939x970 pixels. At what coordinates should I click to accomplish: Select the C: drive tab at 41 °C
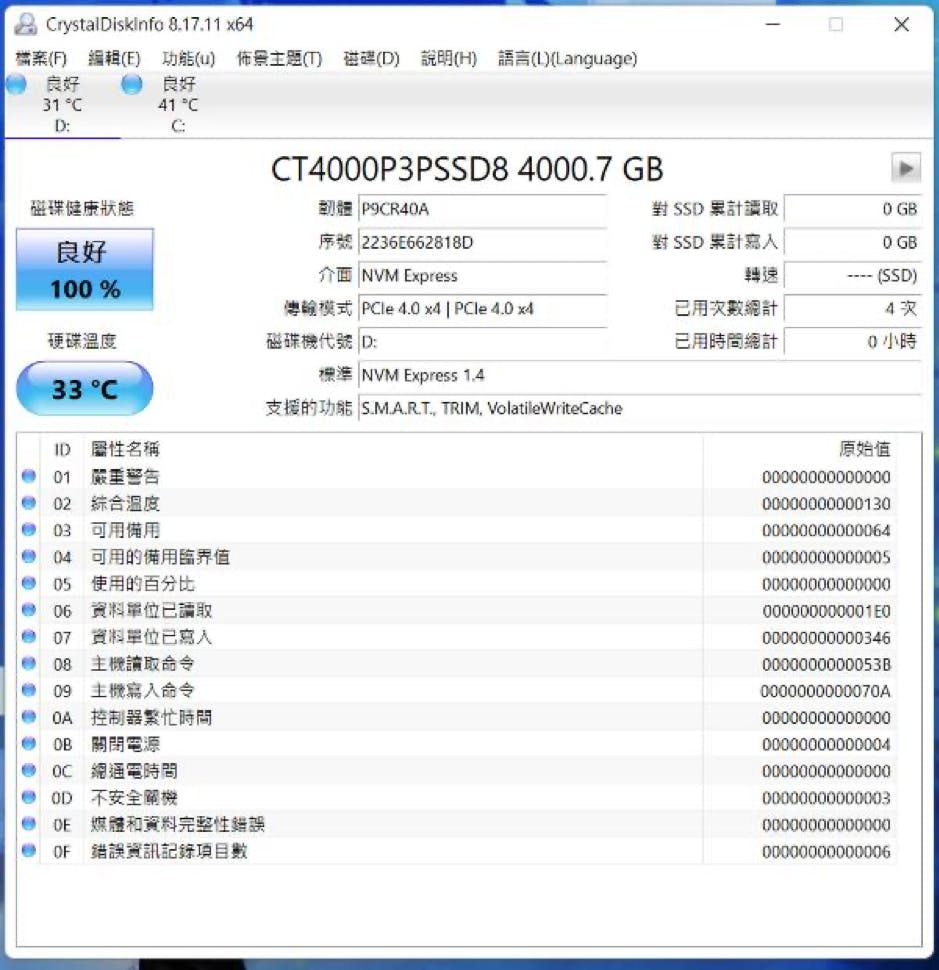click(178, 104)
